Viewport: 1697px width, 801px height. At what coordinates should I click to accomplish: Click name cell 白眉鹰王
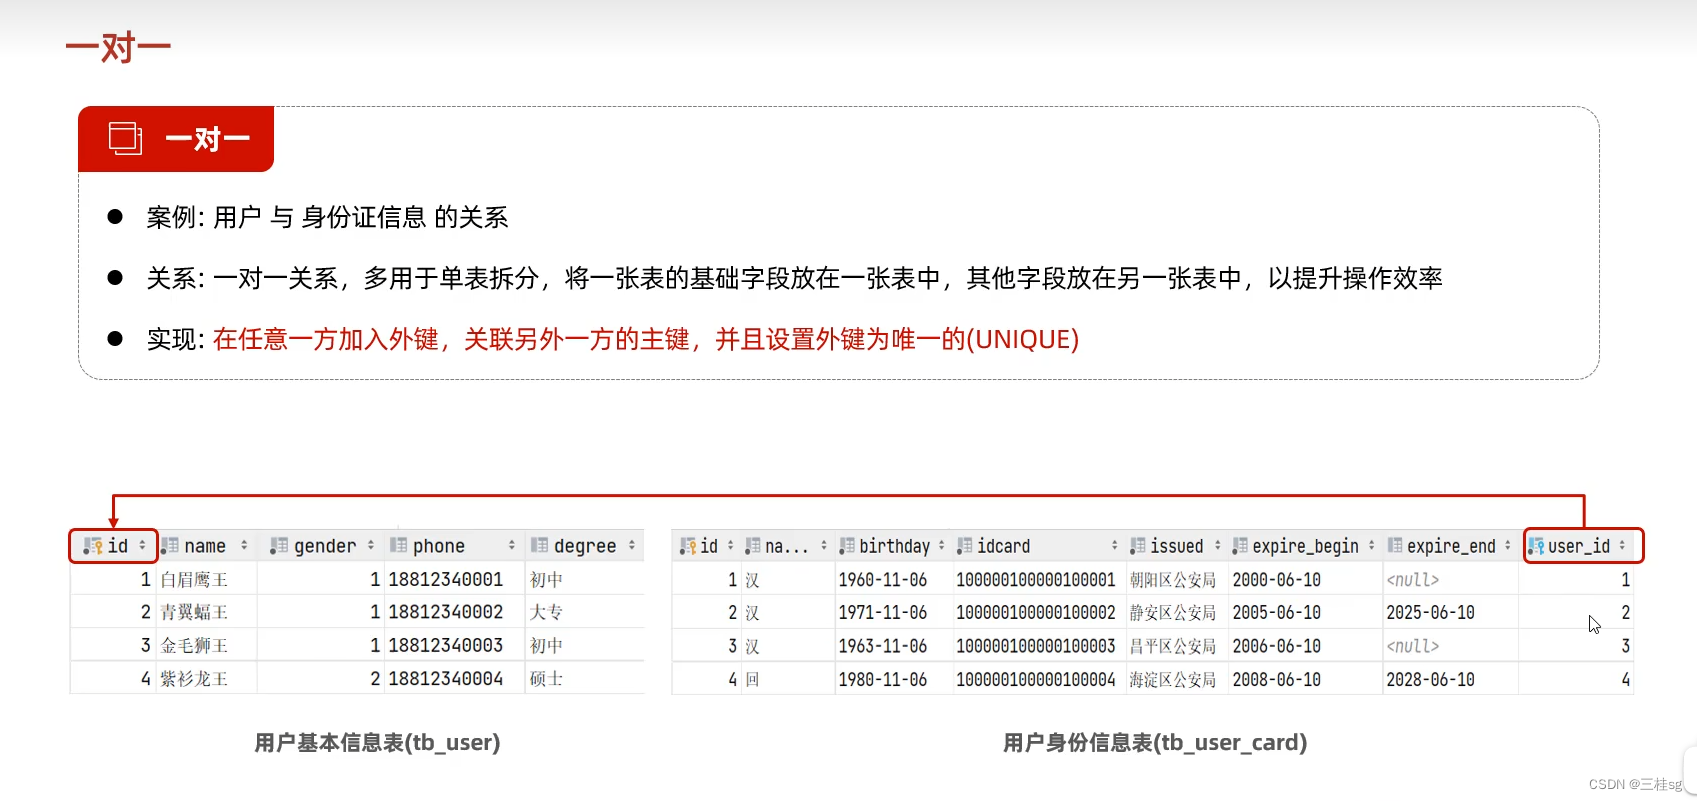[194, 580]
